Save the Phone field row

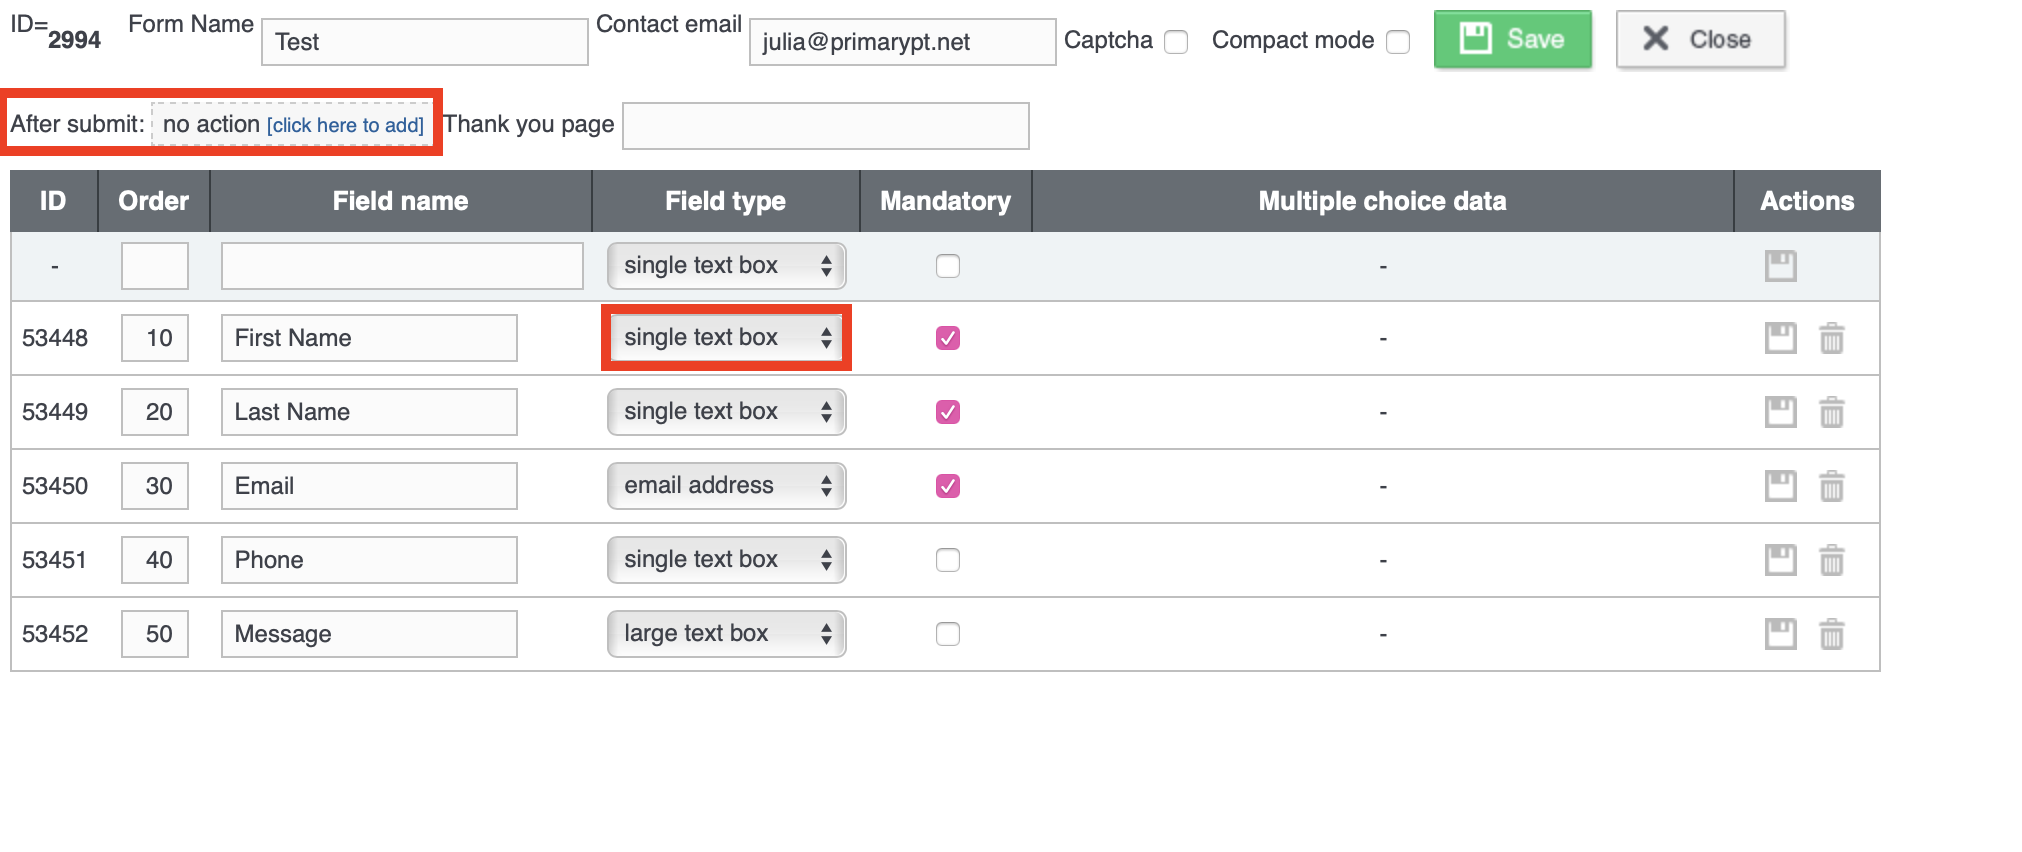pyautogui.click(x=1779, y=560)
